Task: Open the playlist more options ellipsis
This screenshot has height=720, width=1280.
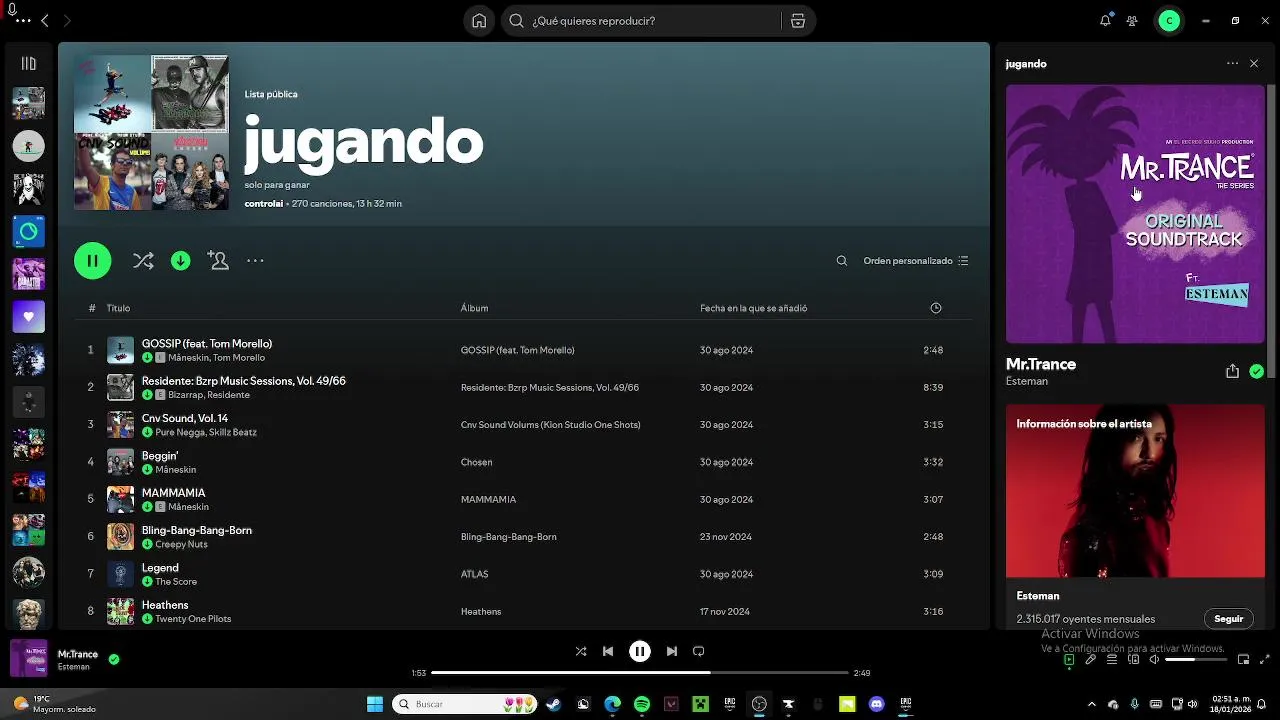Action: pyautogui.click(x=255, y=261)
